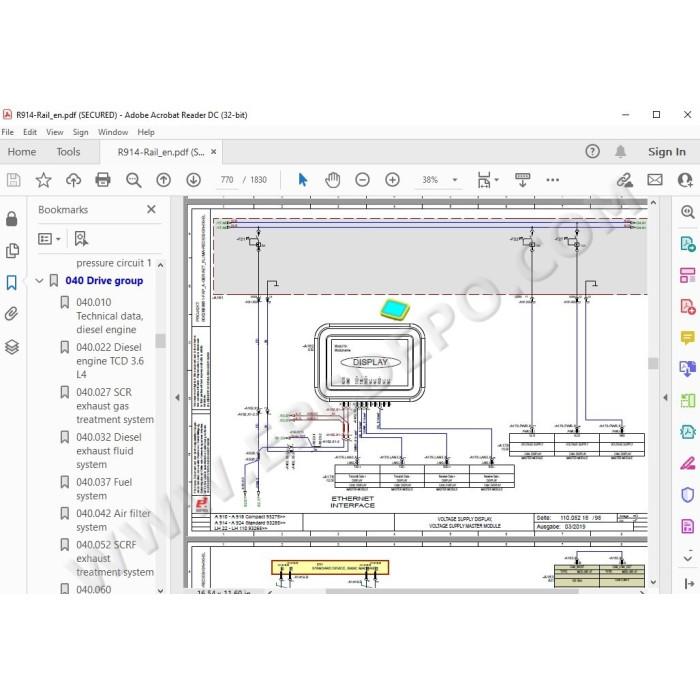Open Export PDF tool in right pane
Image resolution: width=700 pixels, height=700 pixels.
click(688, 244)
